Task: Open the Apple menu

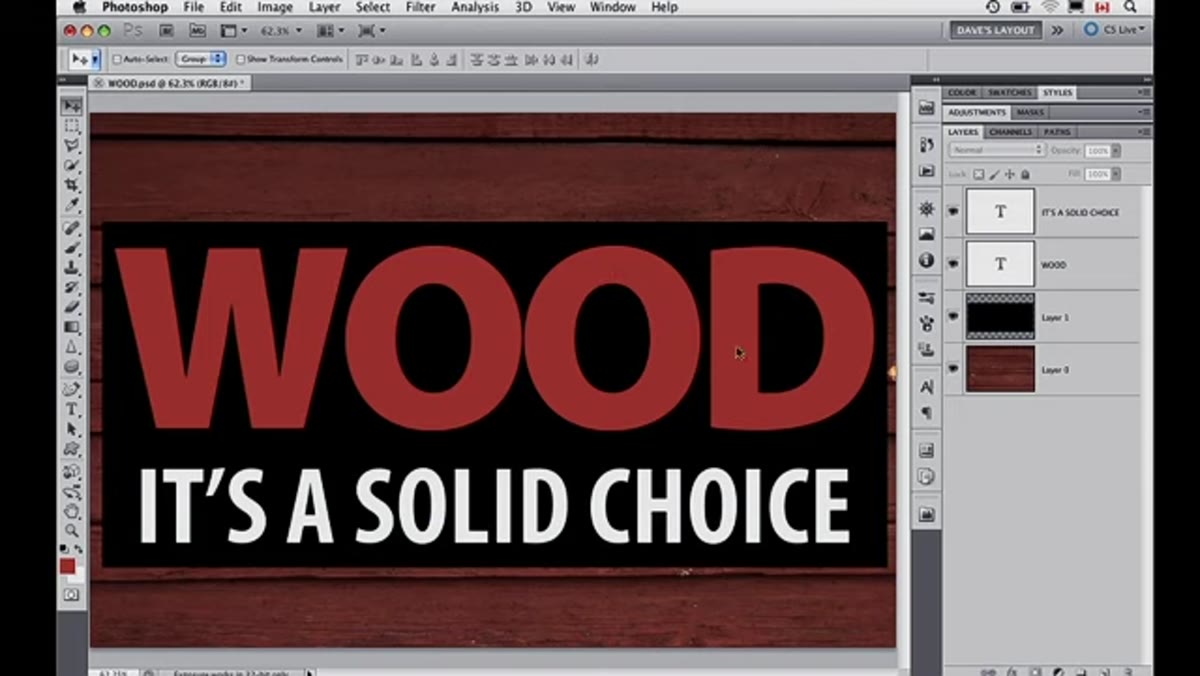Action: tap(79, 7)
